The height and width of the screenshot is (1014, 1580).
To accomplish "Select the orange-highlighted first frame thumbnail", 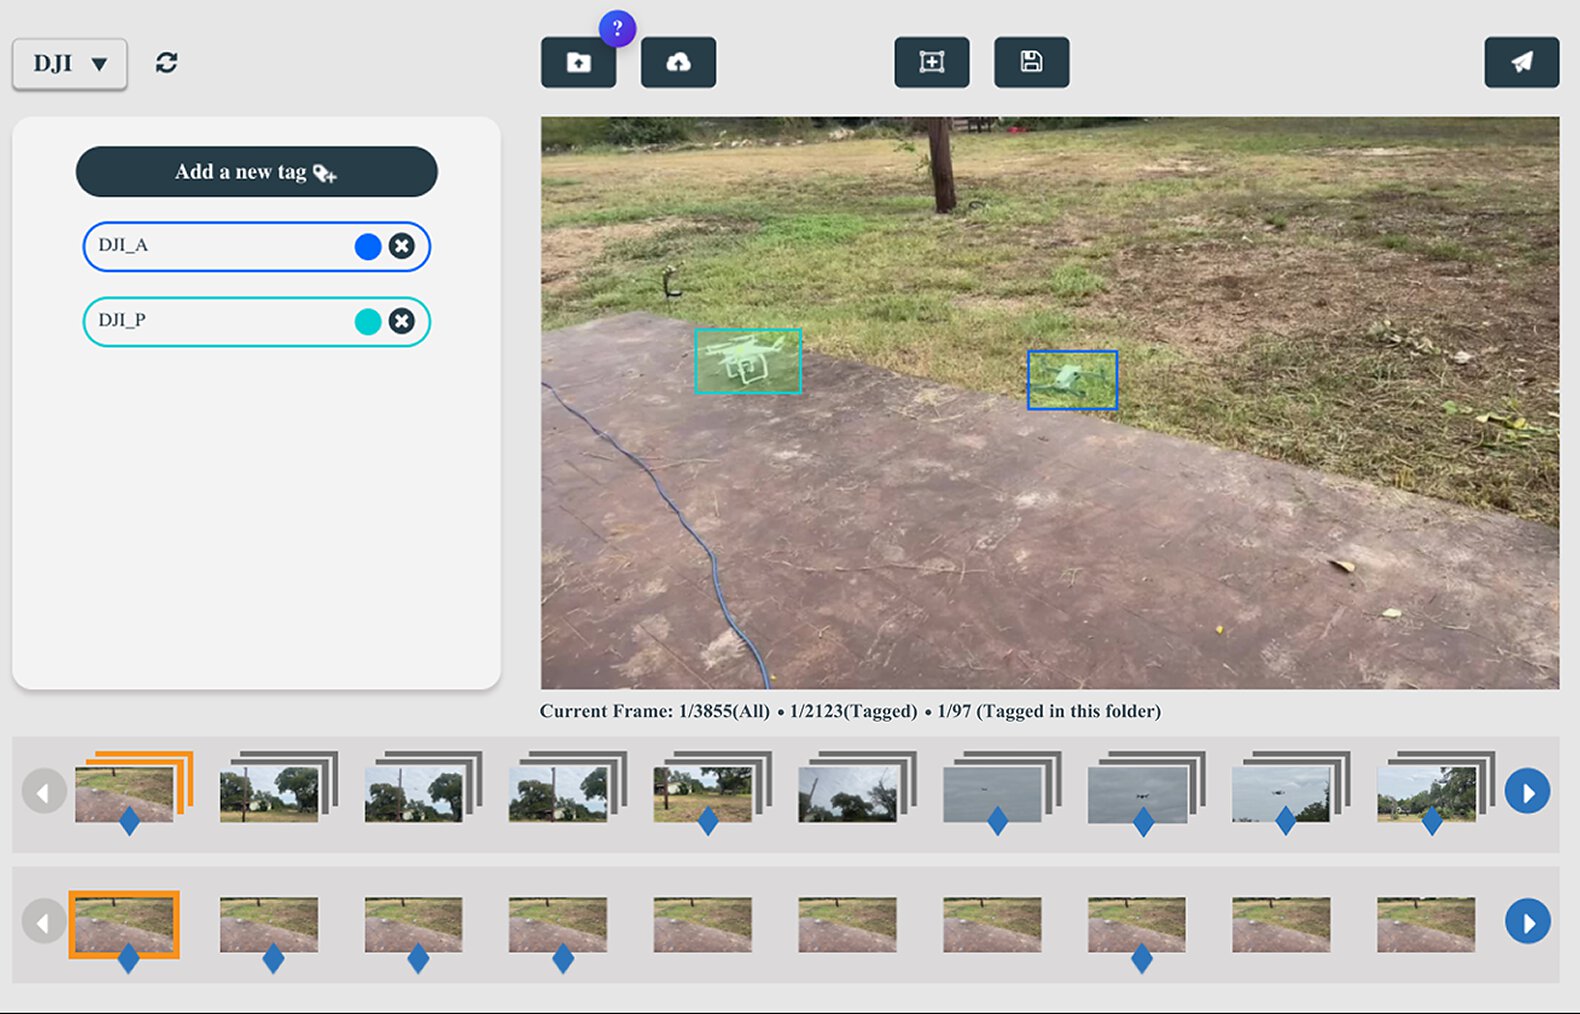I will [124, 924].
